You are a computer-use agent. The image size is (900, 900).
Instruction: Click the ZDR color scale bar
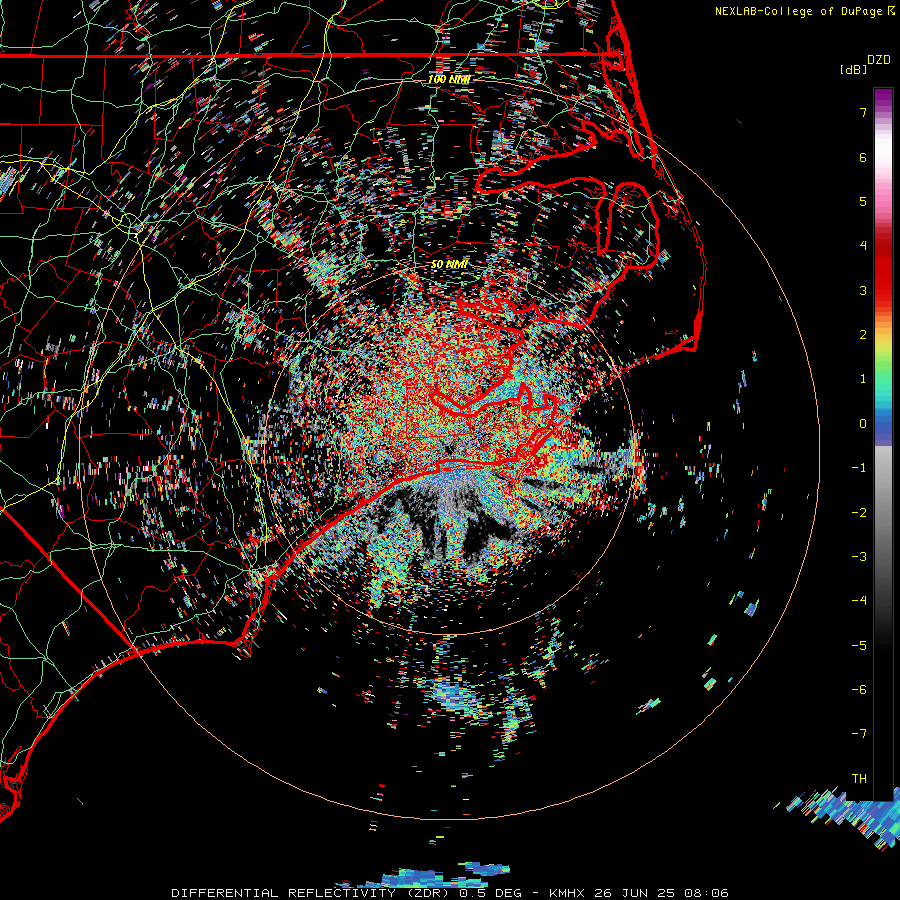click(883, 444)
